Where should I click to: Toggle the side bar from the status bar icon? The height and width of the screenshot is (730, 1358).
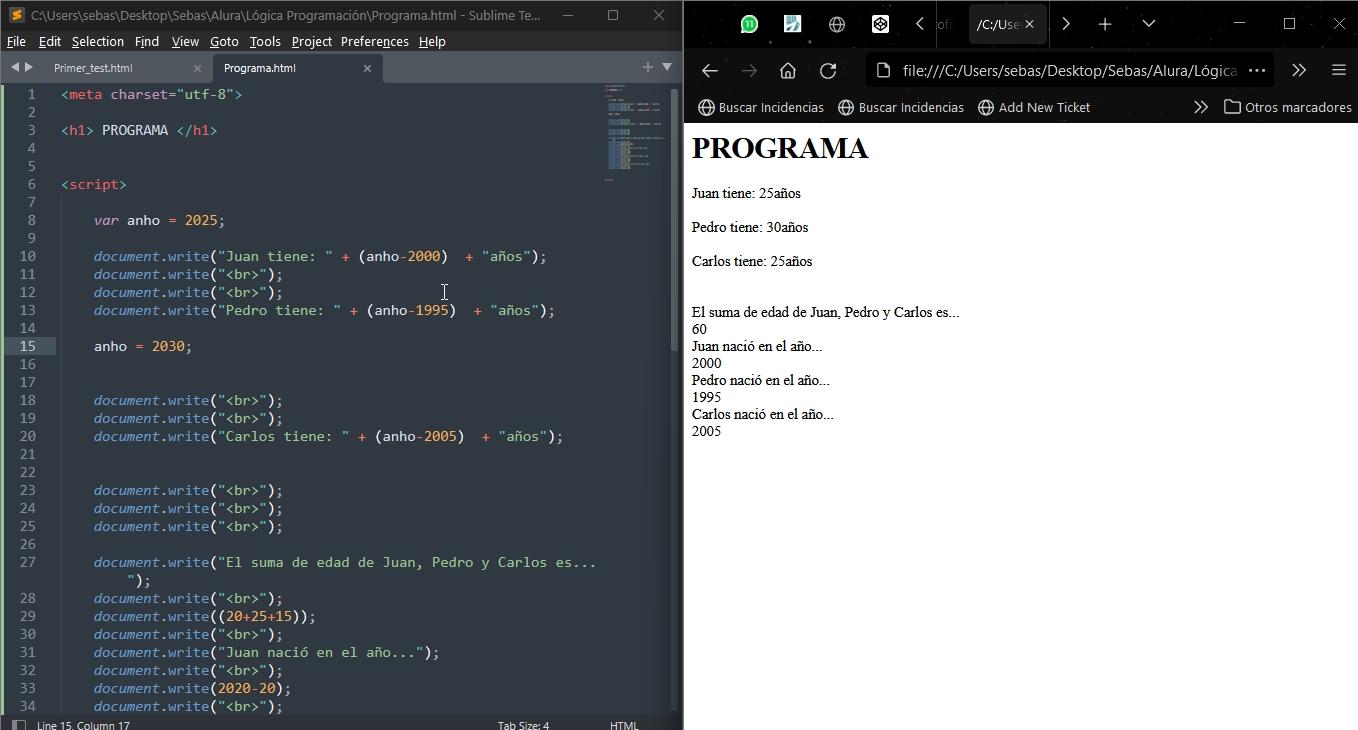[17, 724]
